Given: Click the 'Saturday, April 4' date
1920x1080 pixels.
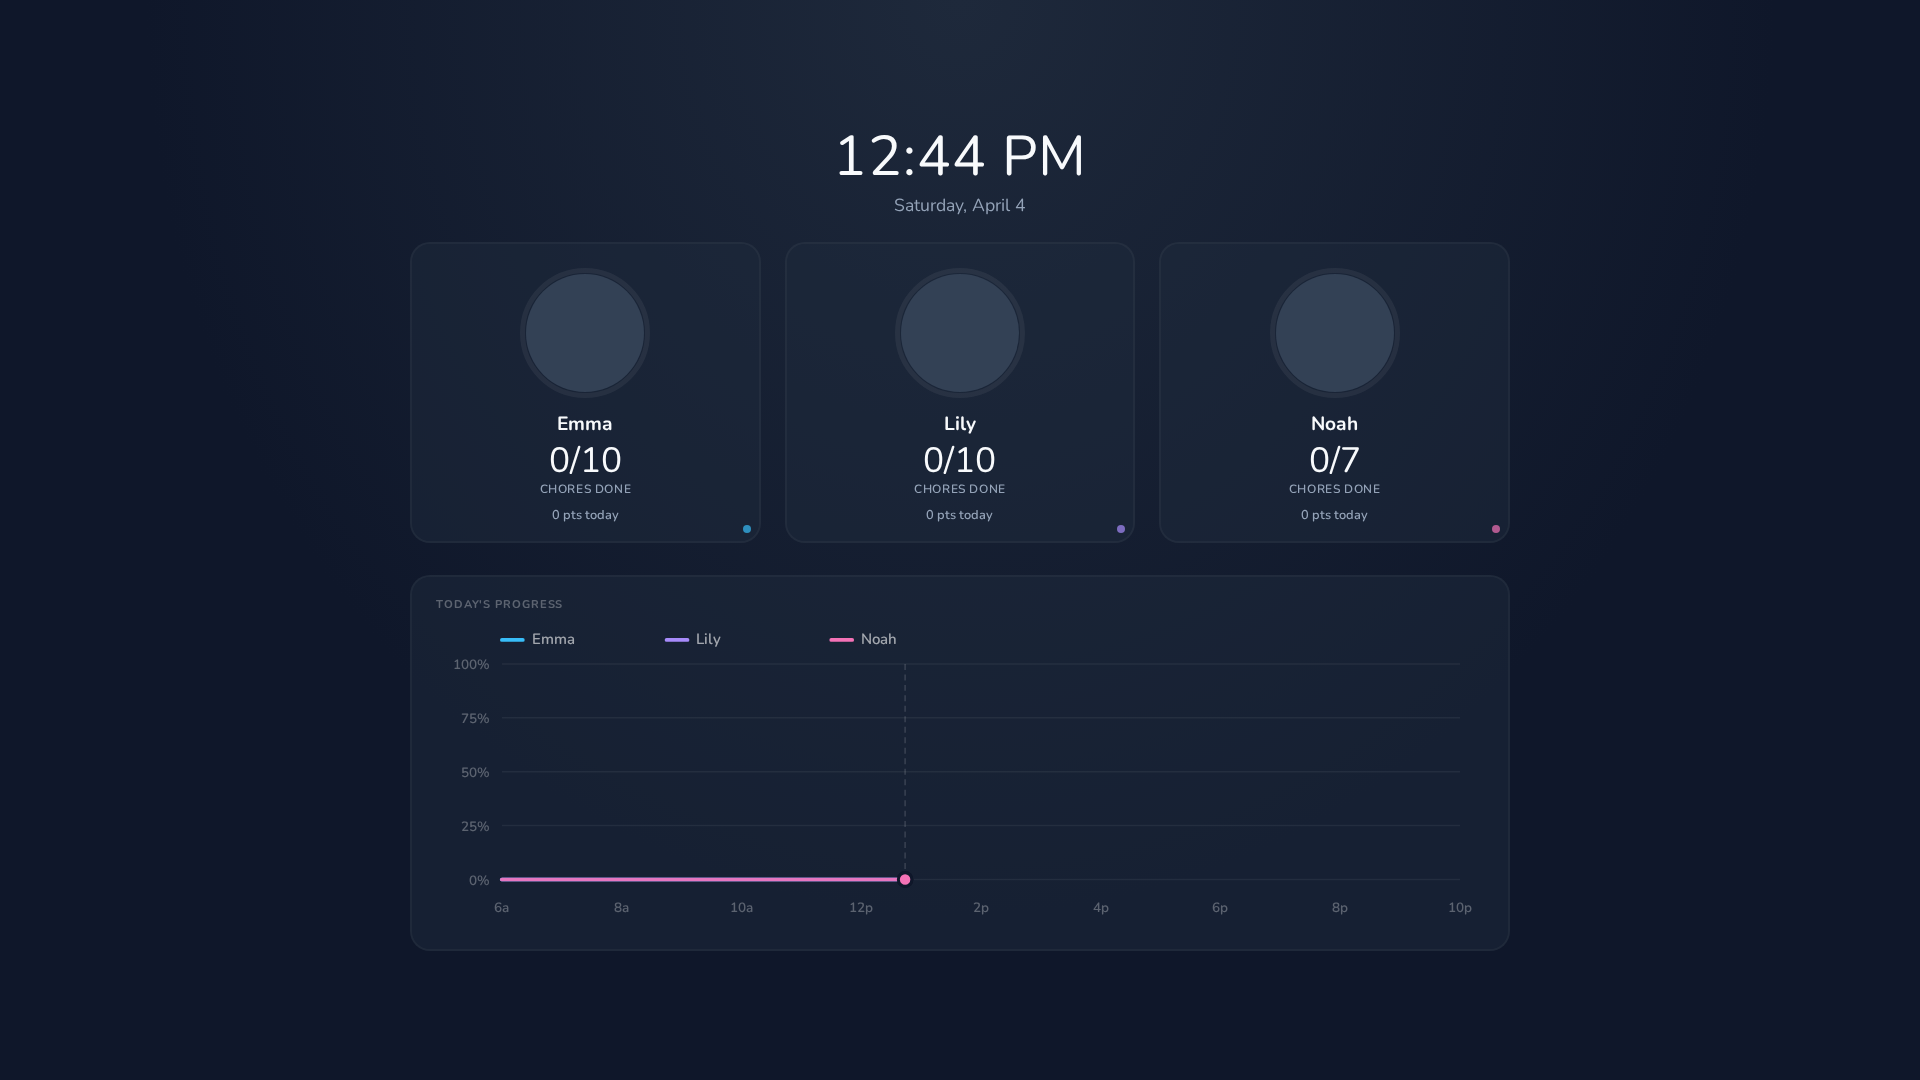Looking at the screenshot, I should click(960, 205).
